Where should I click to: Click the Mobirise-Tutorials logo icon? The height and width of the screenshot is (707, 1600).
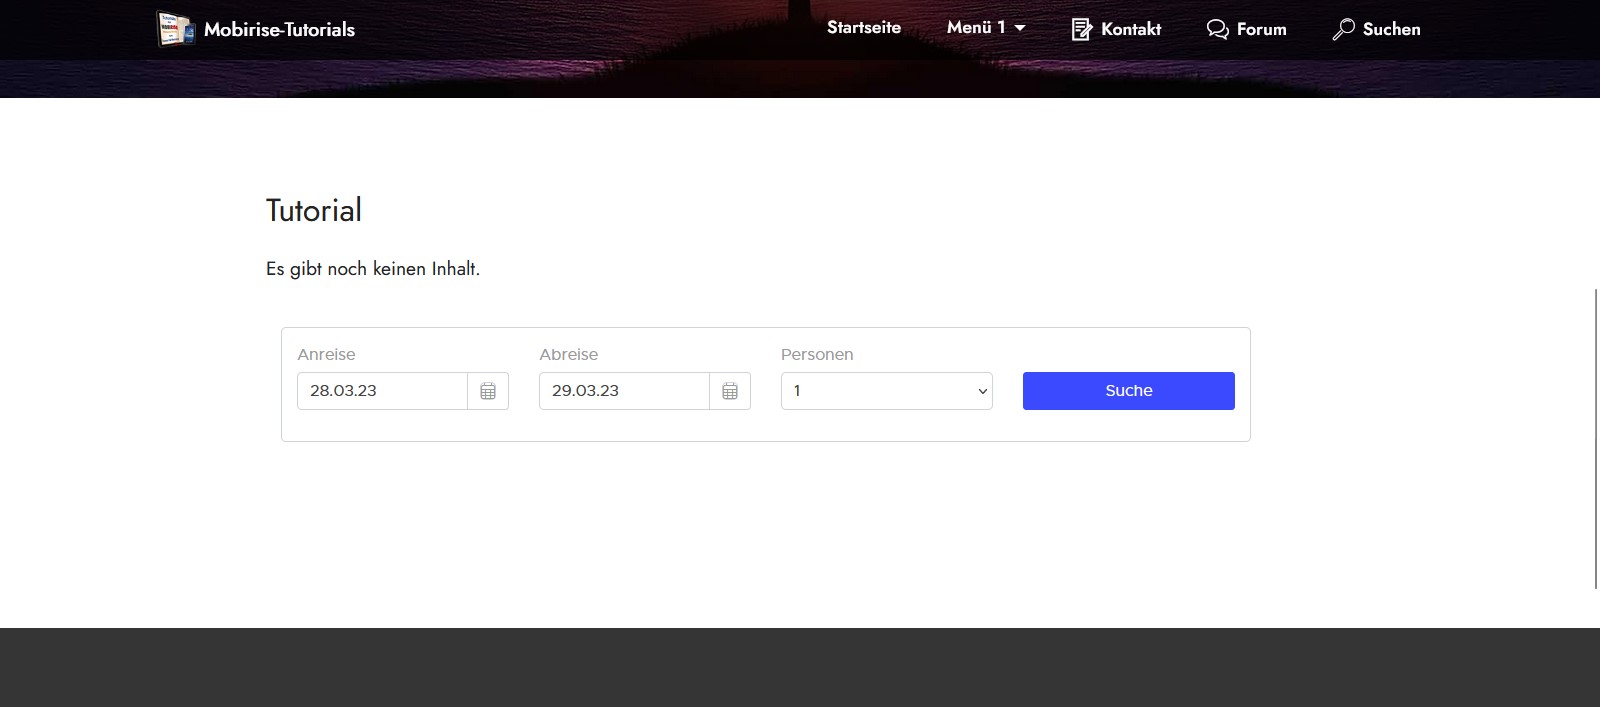coord(175,29)
